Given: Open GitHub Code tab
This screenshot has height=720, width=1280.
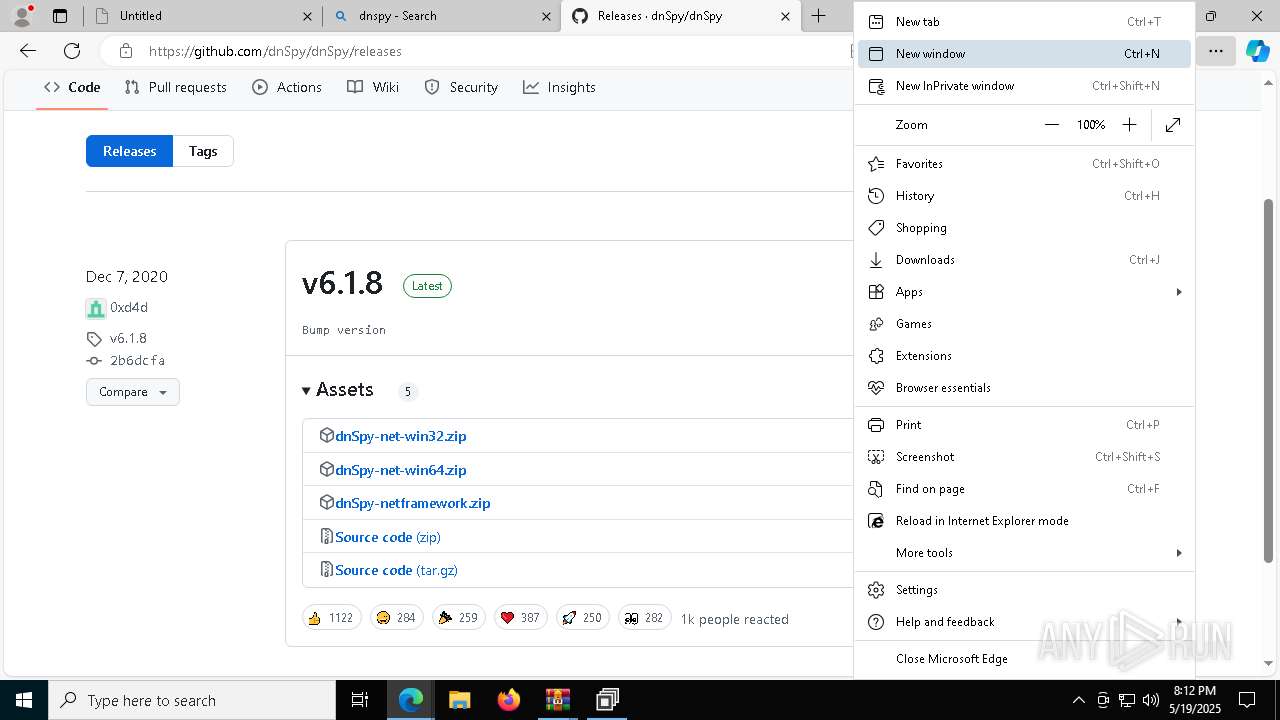Looking at the screenshot, I should pyautogui.click(x=72, y=88).
